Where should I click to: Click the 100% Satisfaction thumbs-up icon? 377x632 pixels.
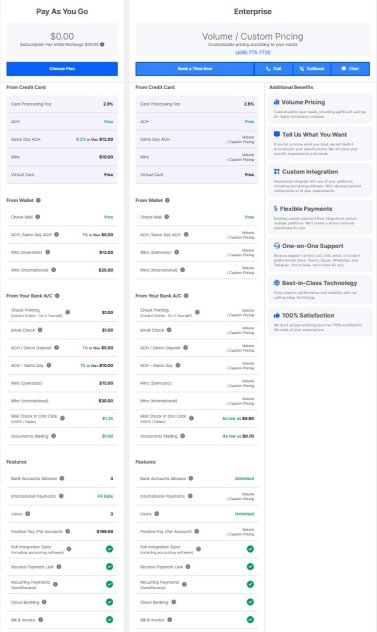(277, 315)
